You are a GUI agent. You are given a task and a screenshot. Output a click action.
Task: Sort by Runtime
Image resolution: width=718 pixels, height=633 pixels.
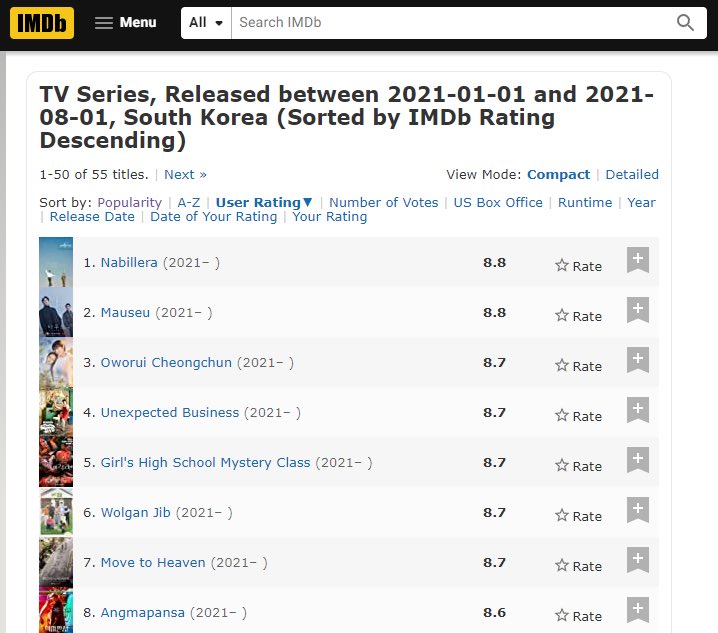(x=585, y=202)
